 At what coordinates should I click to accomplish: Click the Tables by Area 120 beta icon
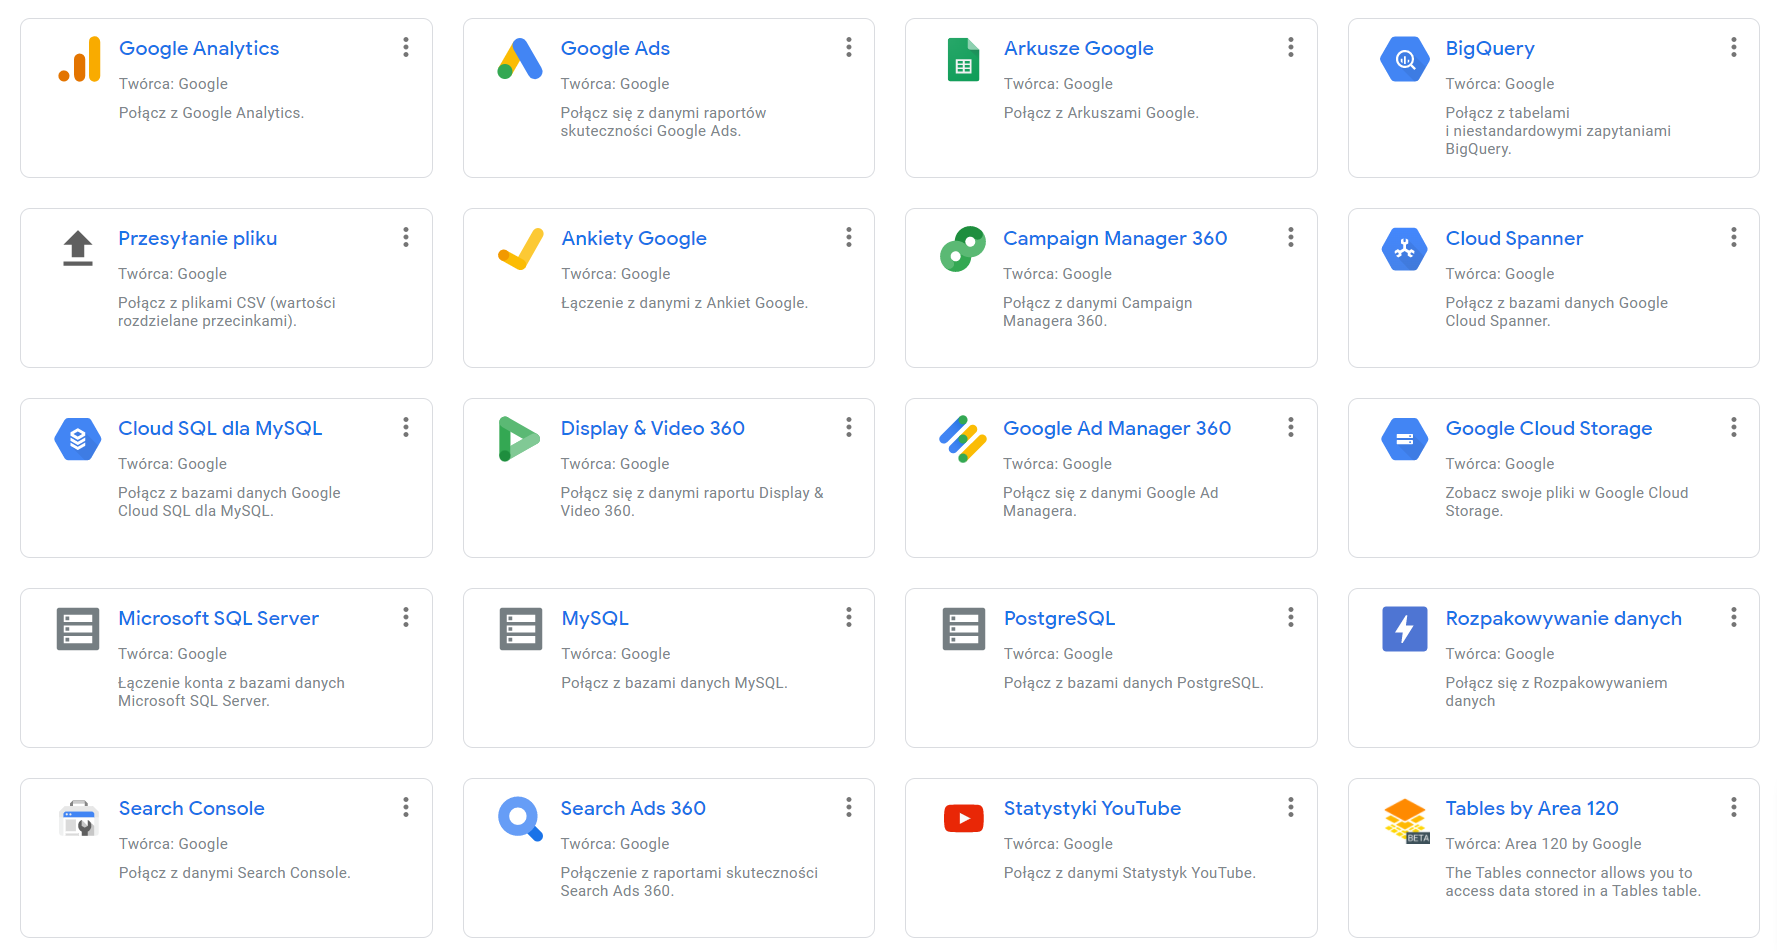1406,820
